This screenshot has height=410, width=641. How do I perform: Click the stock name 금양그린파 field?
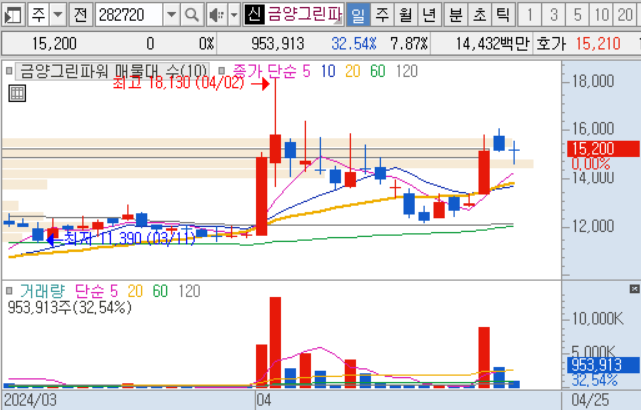click(305, 15)
